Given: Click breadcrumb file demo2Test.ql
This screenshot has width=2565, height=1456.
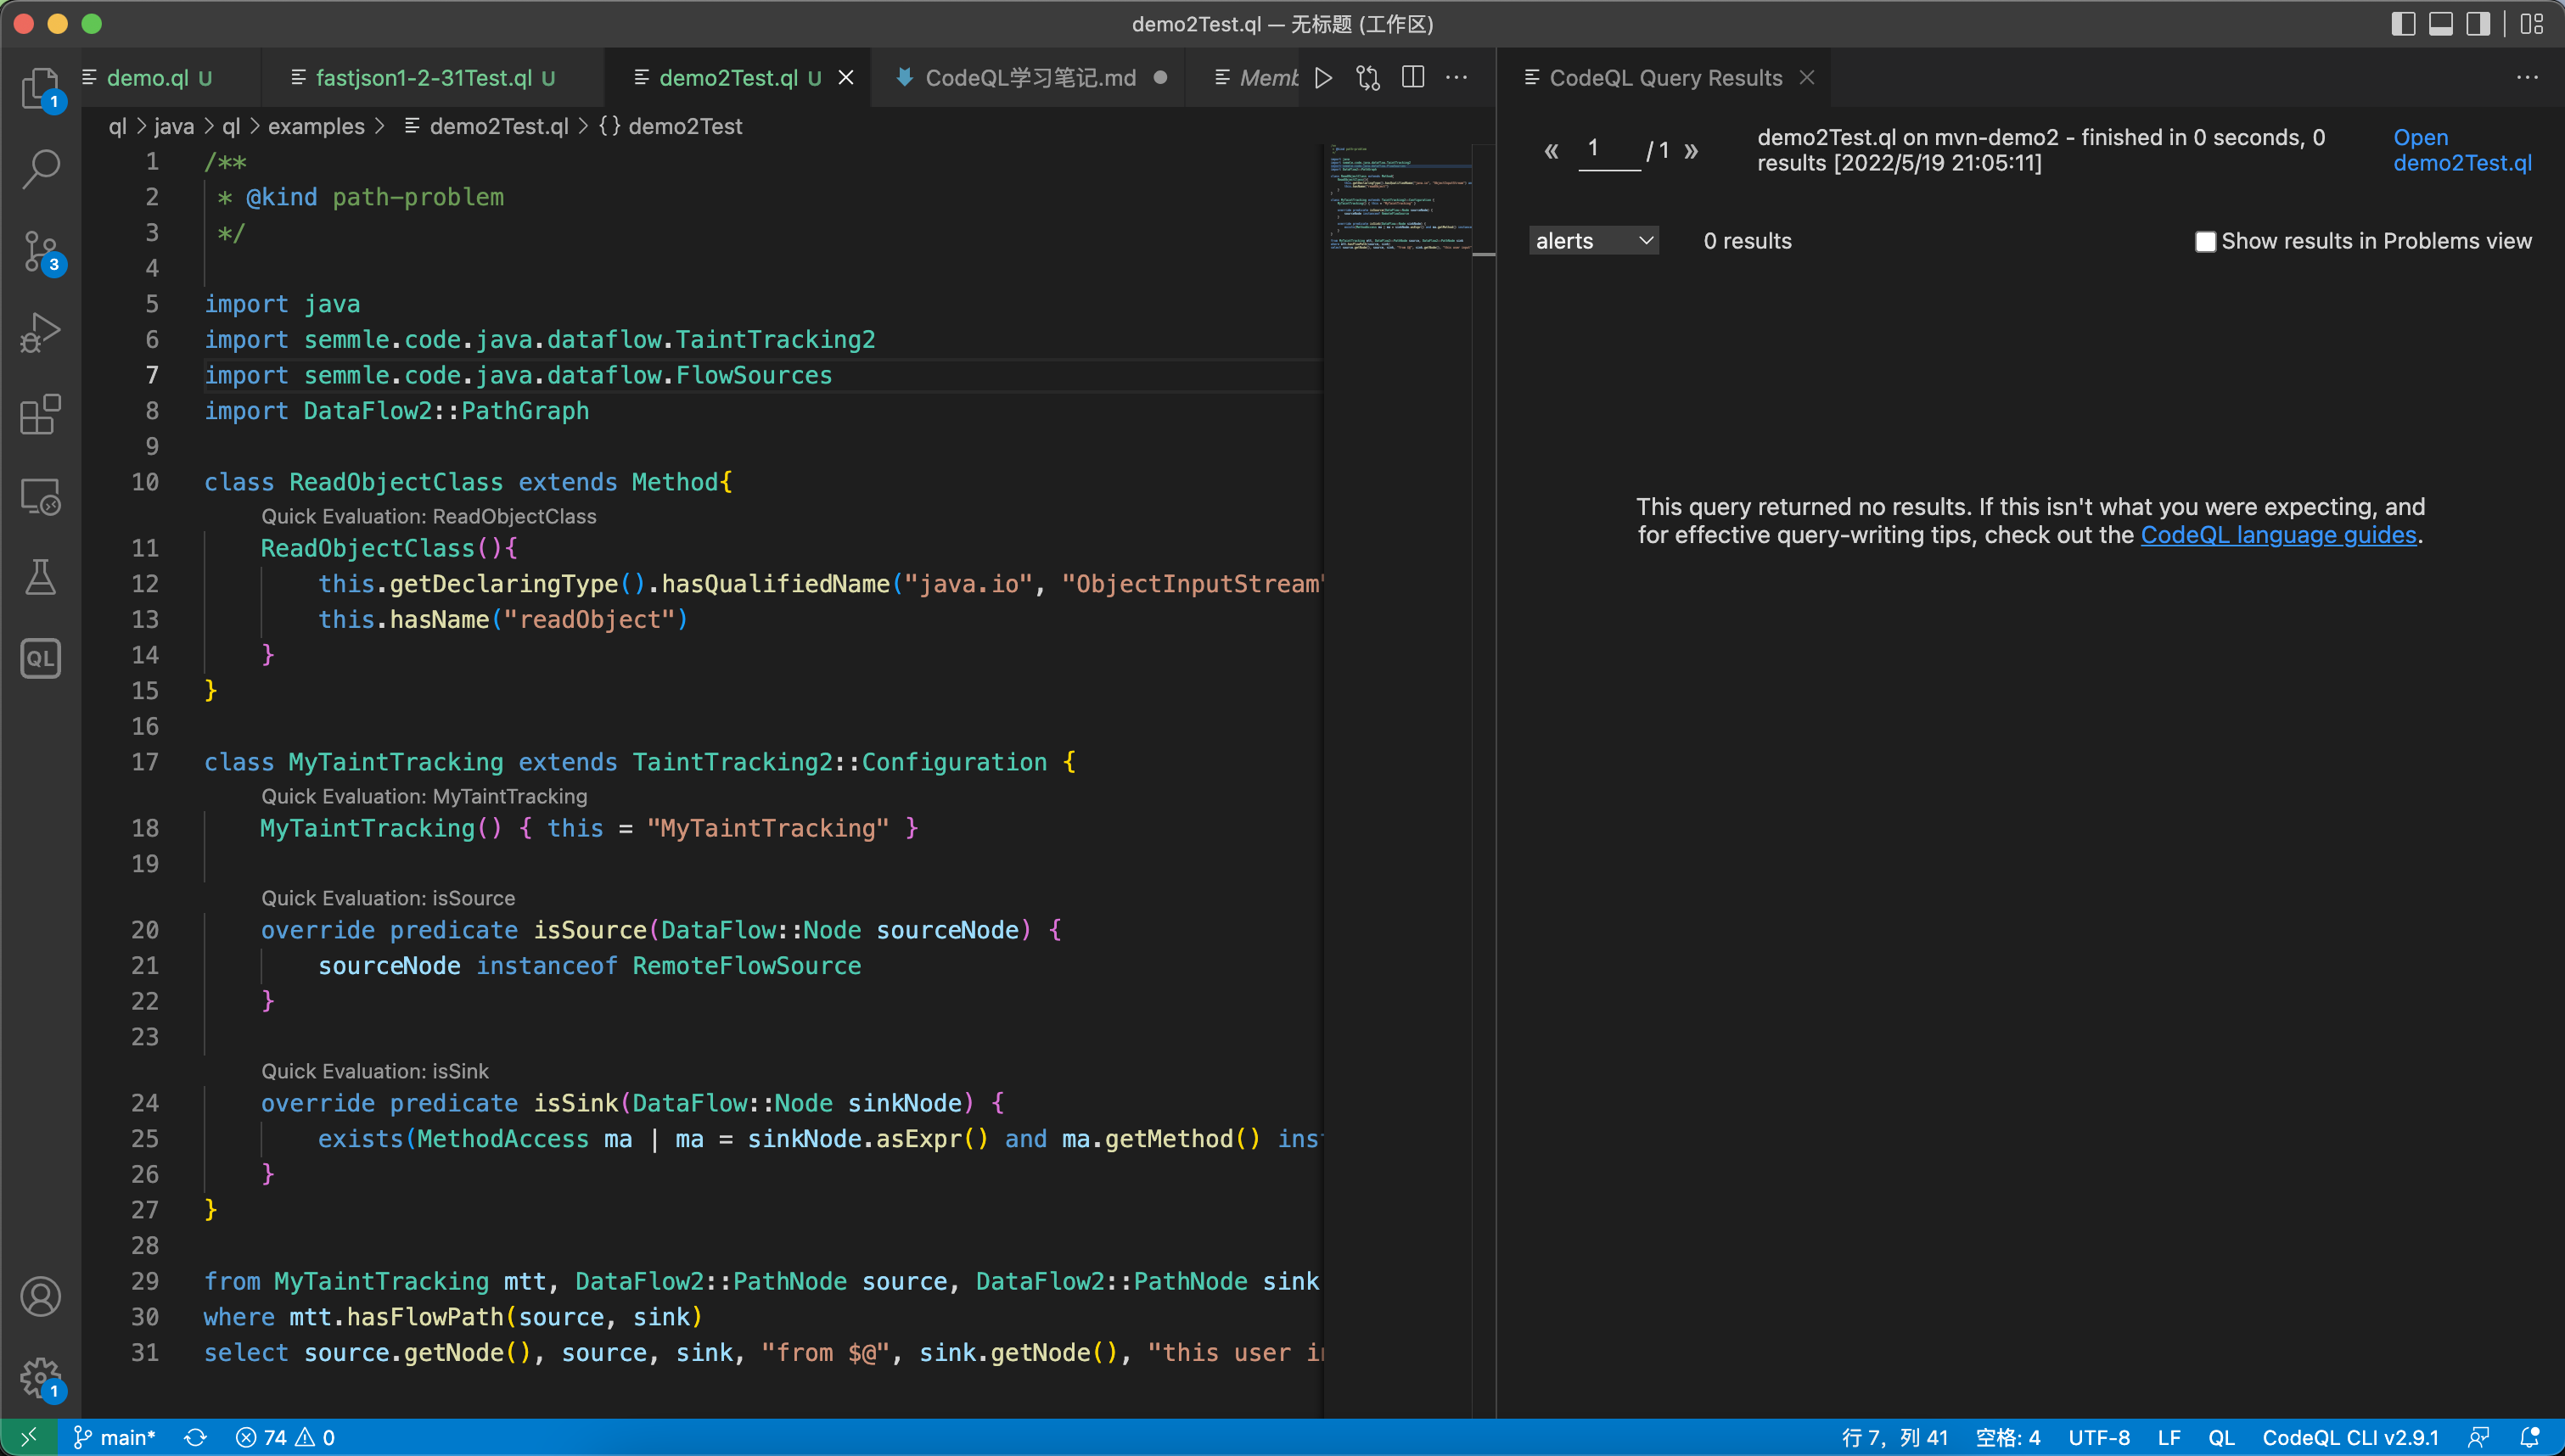Looking at the screenshot, I should [487, 126].
